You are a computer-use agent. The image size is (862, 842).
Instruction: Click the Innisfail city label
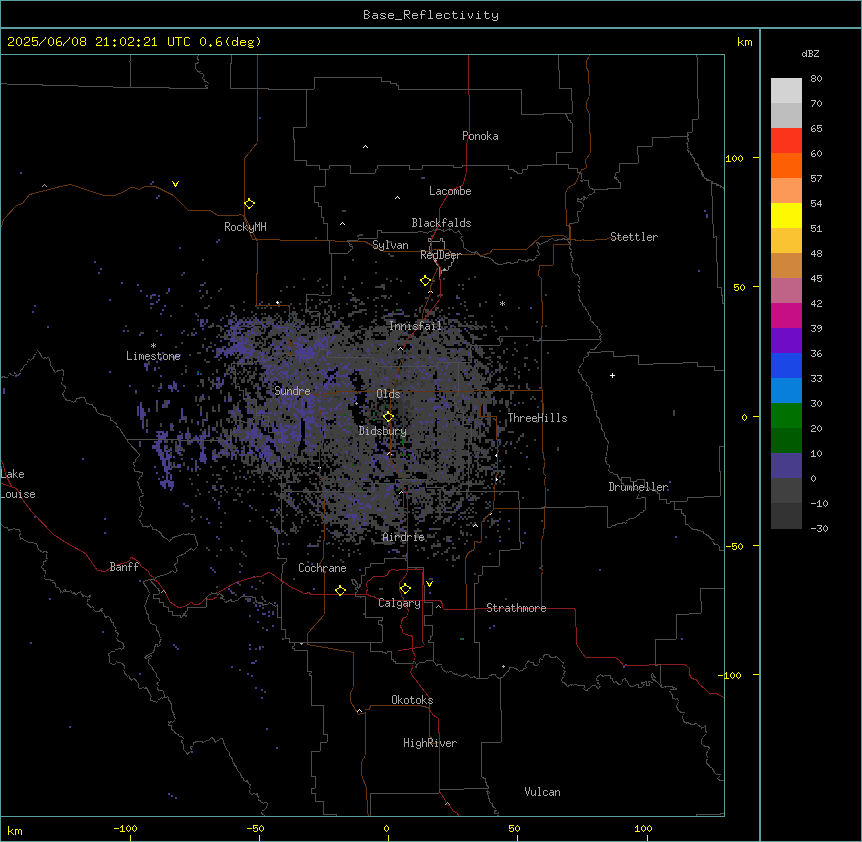415,326
